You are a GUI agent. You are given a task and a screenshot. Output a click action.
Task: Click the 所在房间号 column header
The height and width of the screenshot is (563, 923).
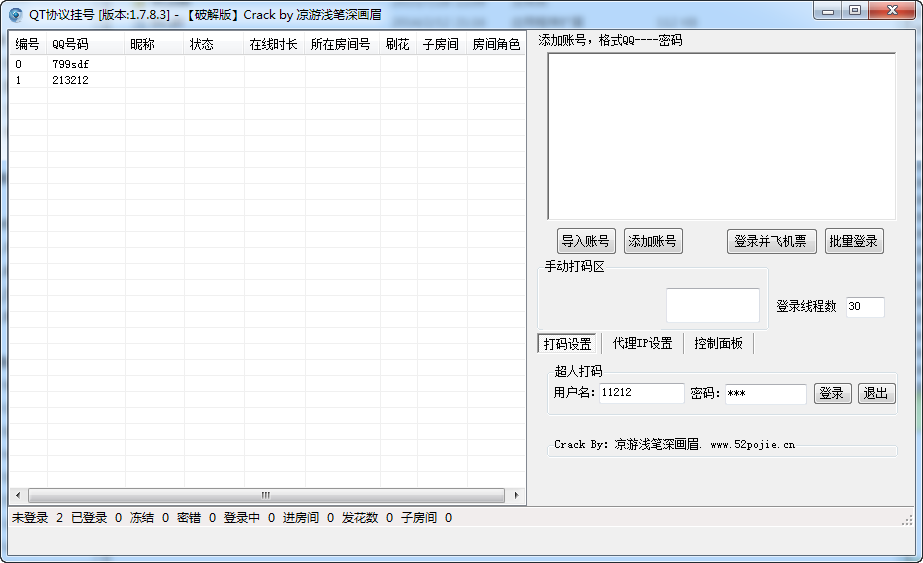click(342, 44)
